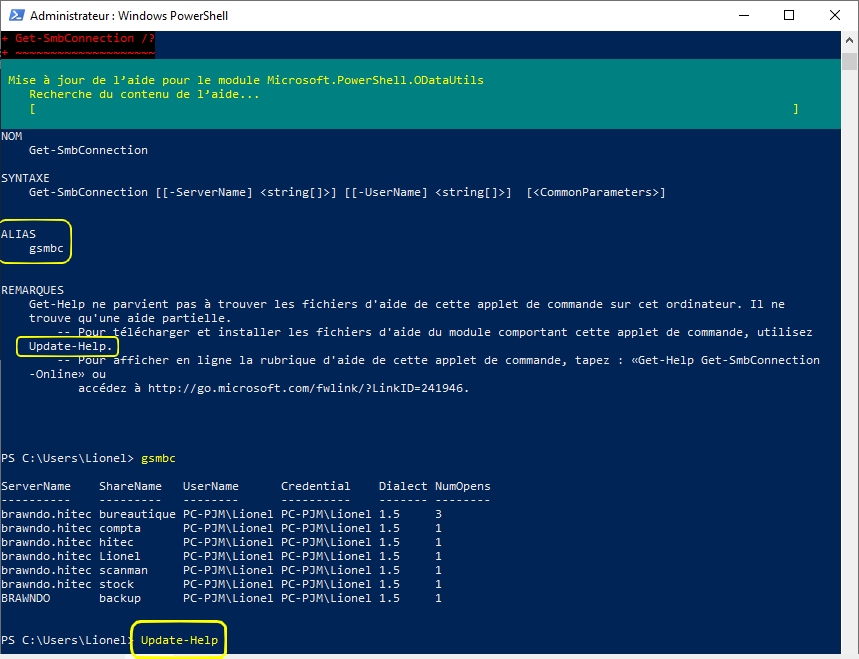The width and height of the screenshot is (859, 659).
Task: Close the PowerShell window
Action: click(835, 15)
